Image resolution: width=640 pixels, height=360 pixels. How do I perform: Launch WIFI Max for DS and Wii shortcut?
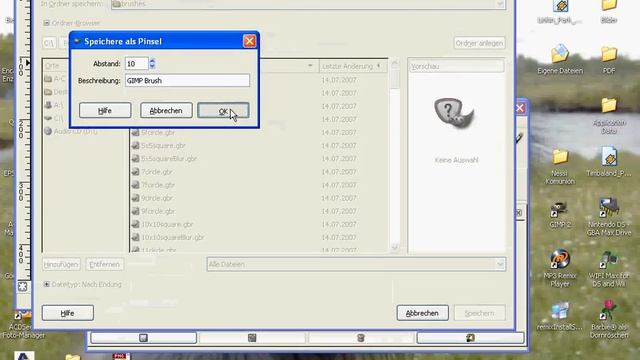(609, 269)
